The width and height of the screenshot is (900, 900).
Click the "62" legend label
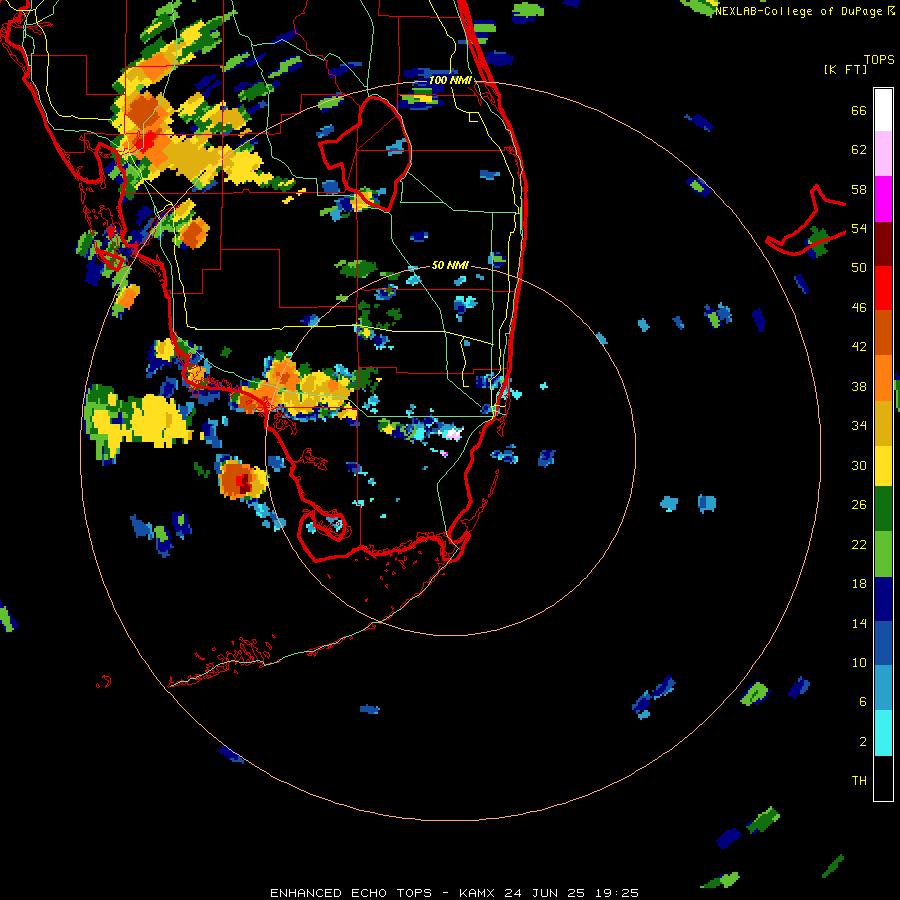click(x=859, y=150)
